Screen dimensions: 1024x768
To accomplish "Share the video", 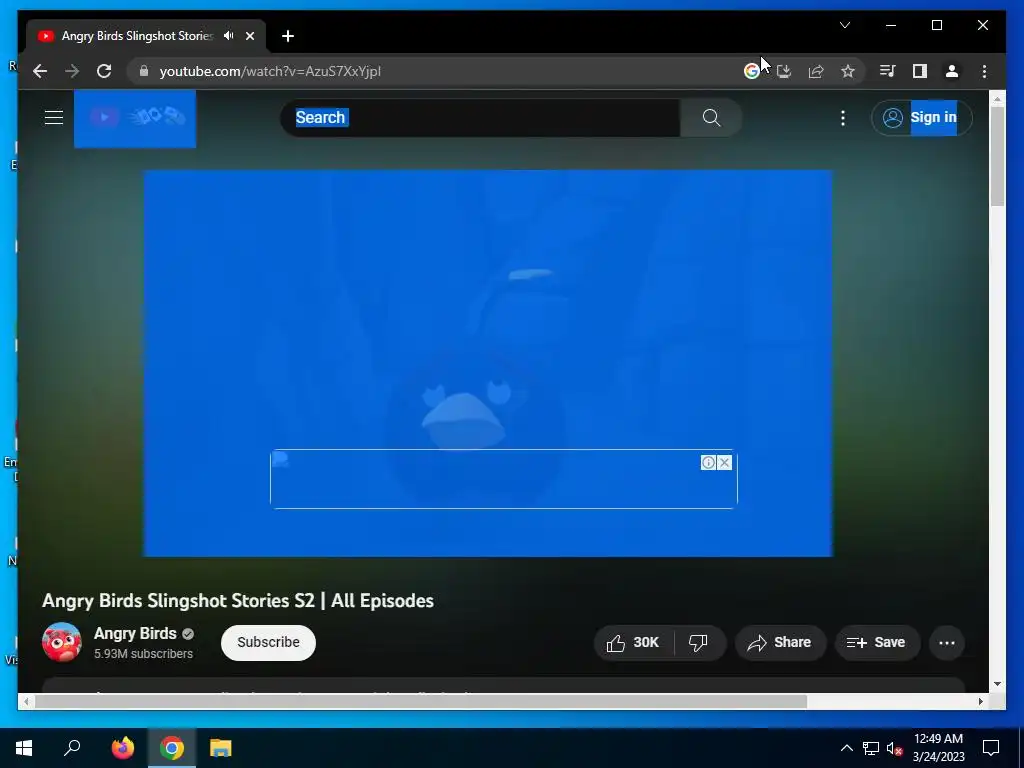I will 780,643.
